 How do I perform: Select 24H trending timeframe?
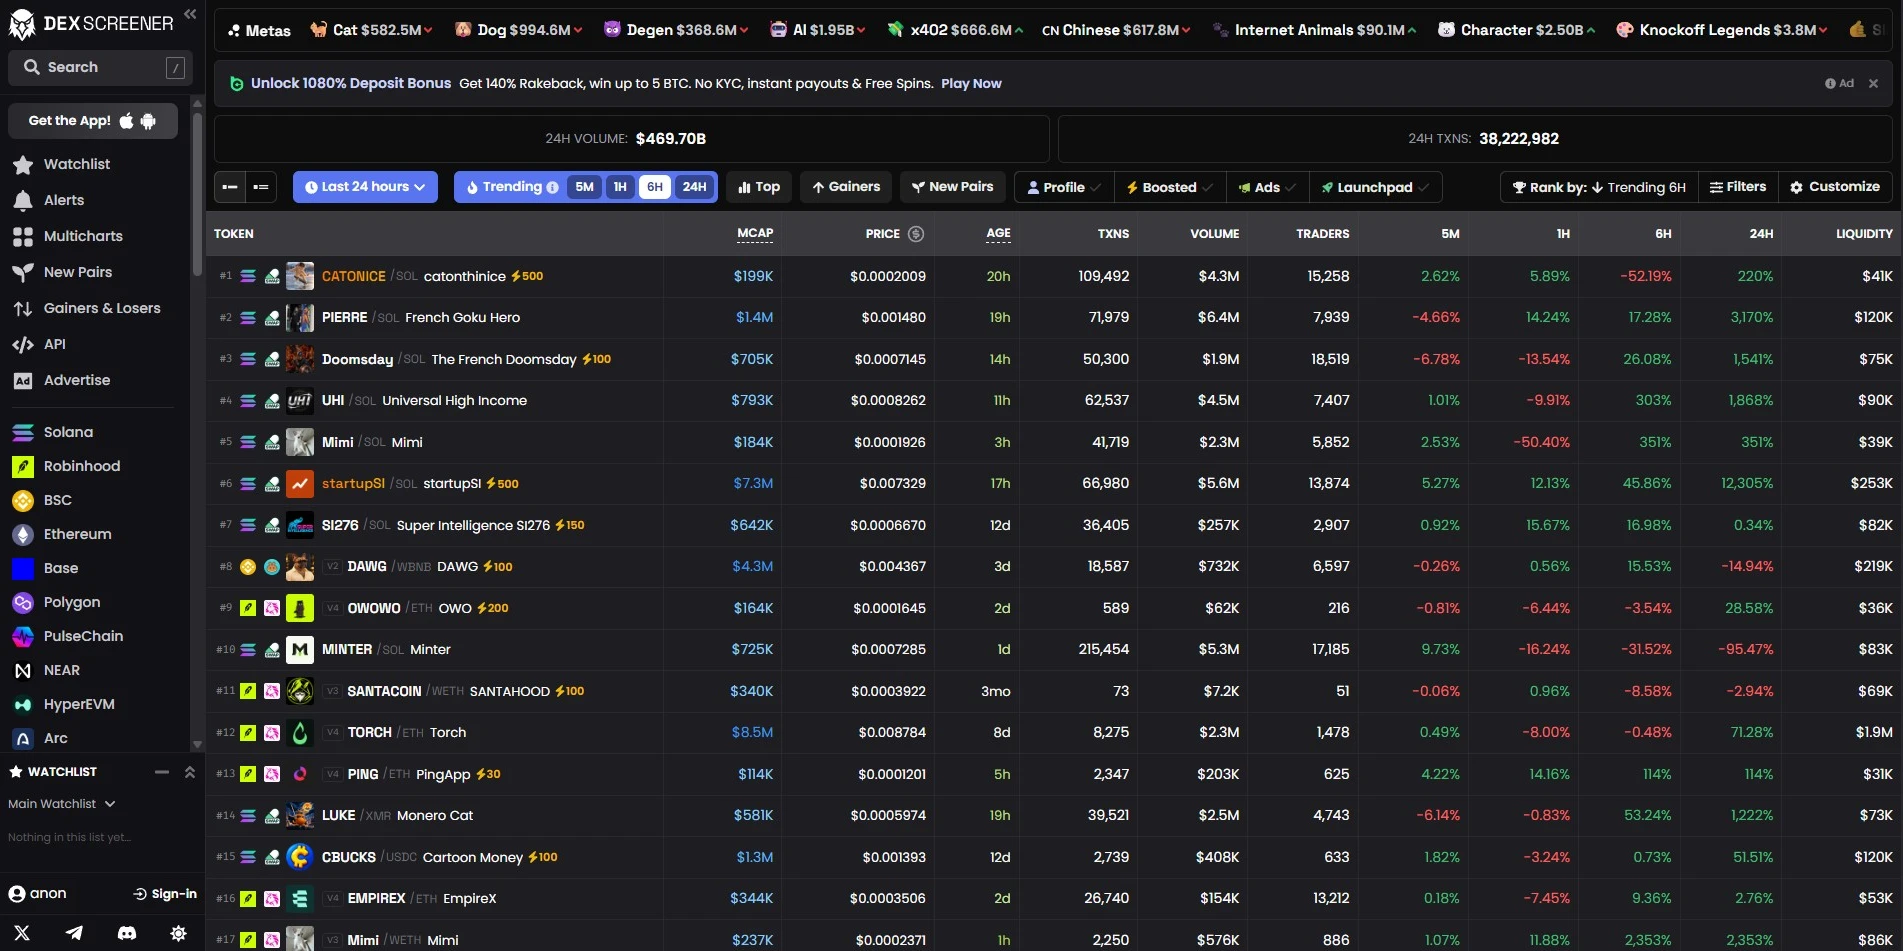pyautogui.click(x=694, y=187)
